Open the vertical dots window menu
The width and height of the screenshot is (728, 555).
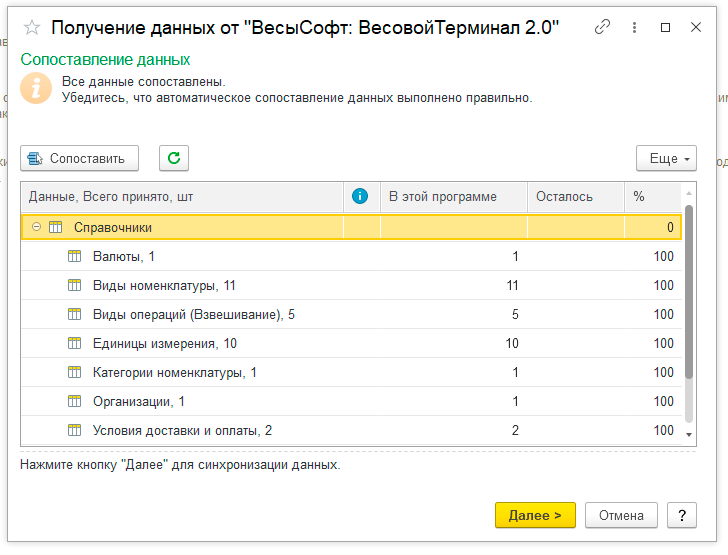pyautogui.click(x=634, y=28)
